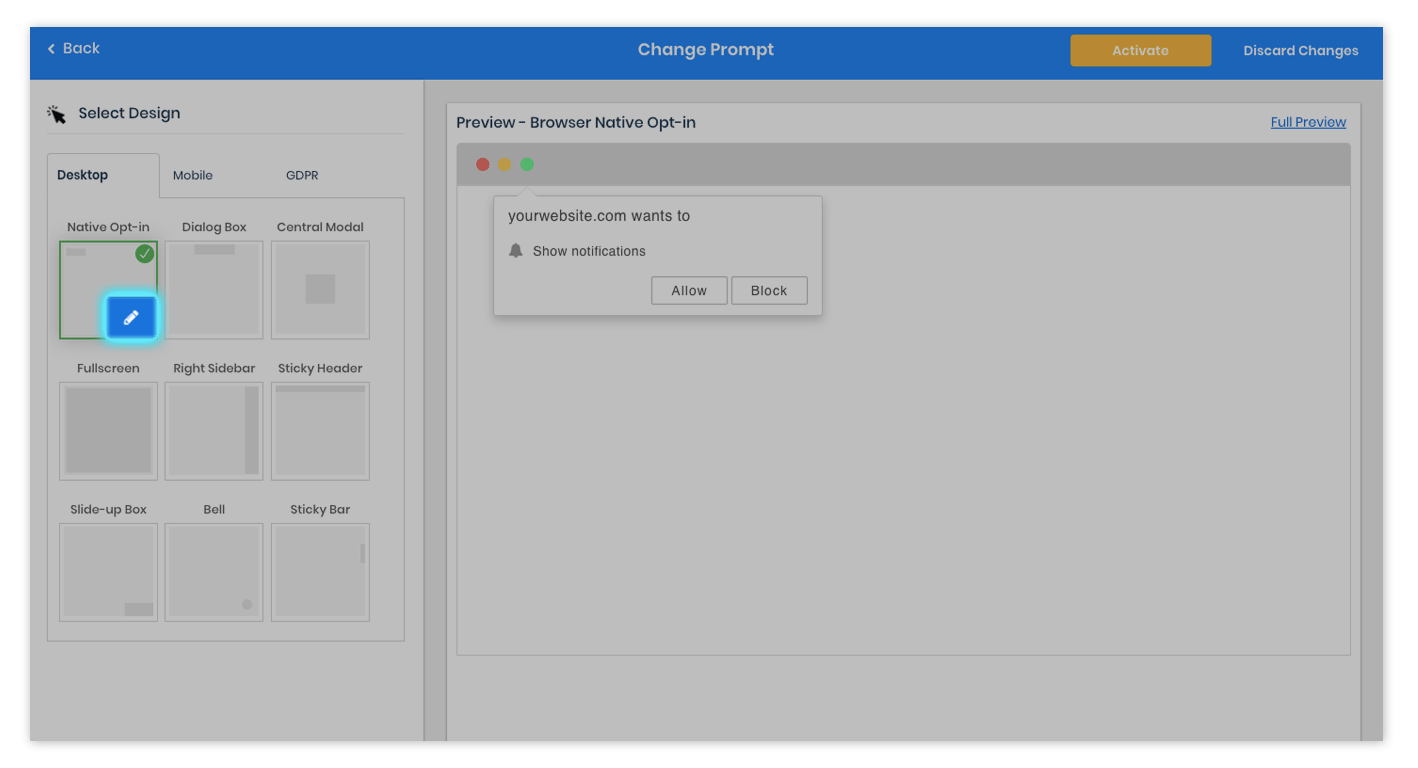Pick the Bell design thumbnail
The image size is (1418, 768).
[x=214, y=572]
